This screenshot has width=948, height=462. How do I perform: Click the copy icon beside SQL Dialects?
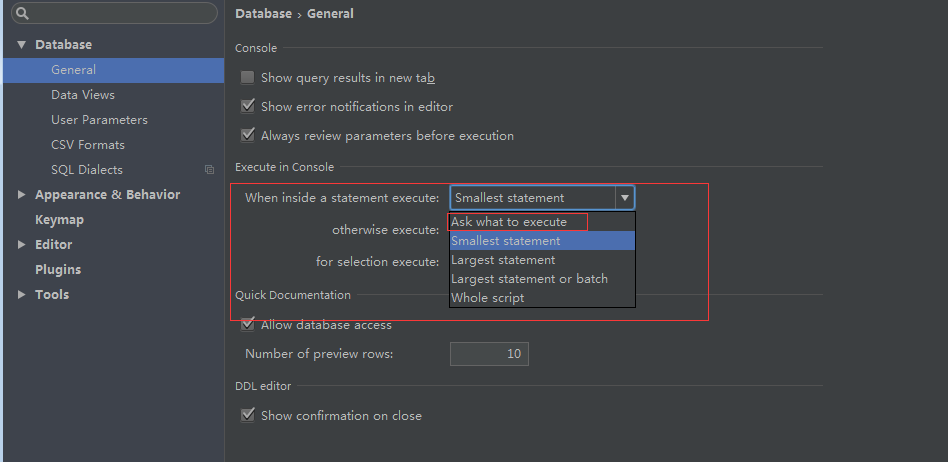[209, 170]
